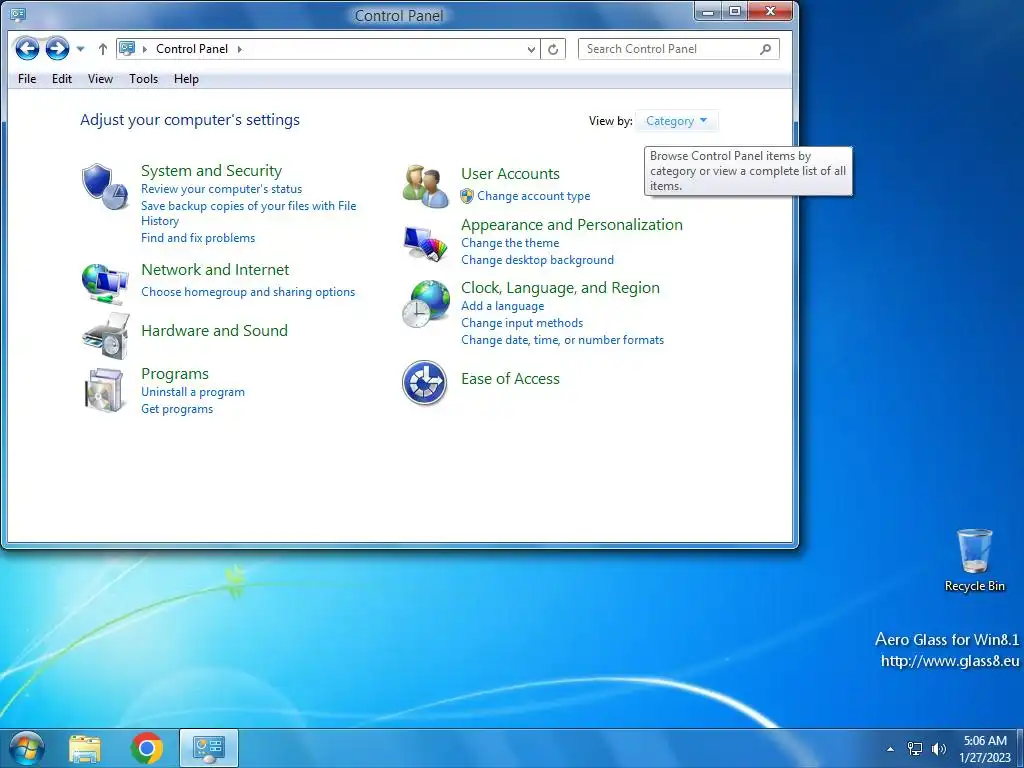The height and width of the screenshot is (768, 1024).
Task: Open File Explorer from the taskbar
Action: coord(85,748)
